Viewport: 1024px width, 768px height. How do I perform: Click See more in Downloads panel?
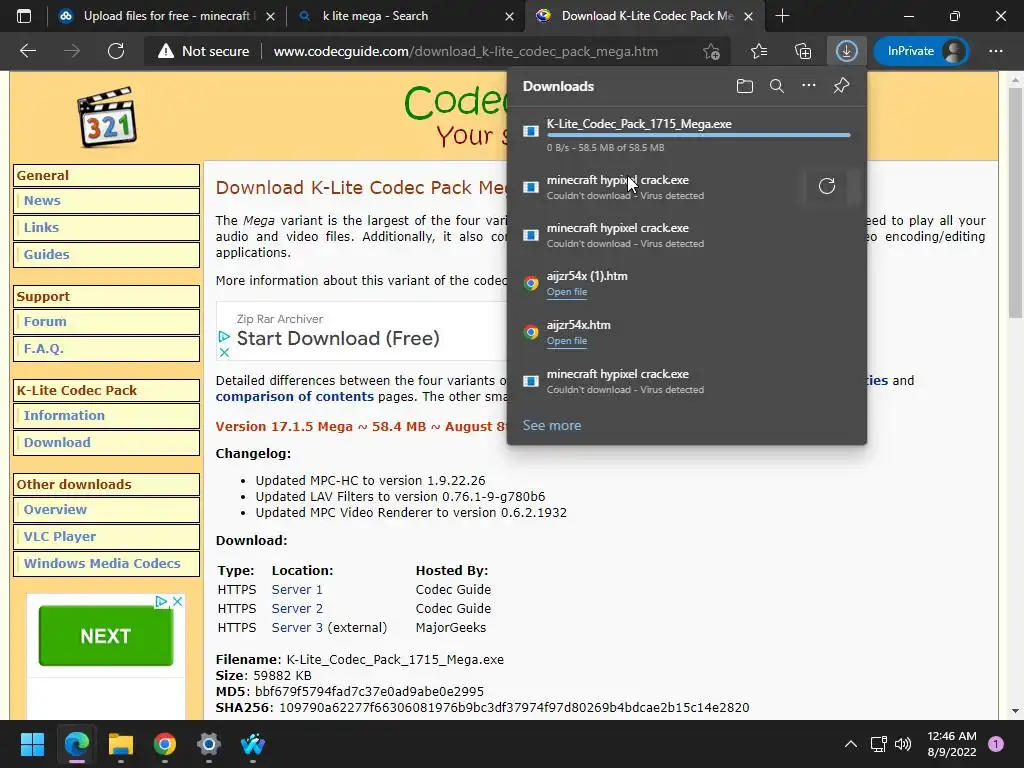coord(551,425)
